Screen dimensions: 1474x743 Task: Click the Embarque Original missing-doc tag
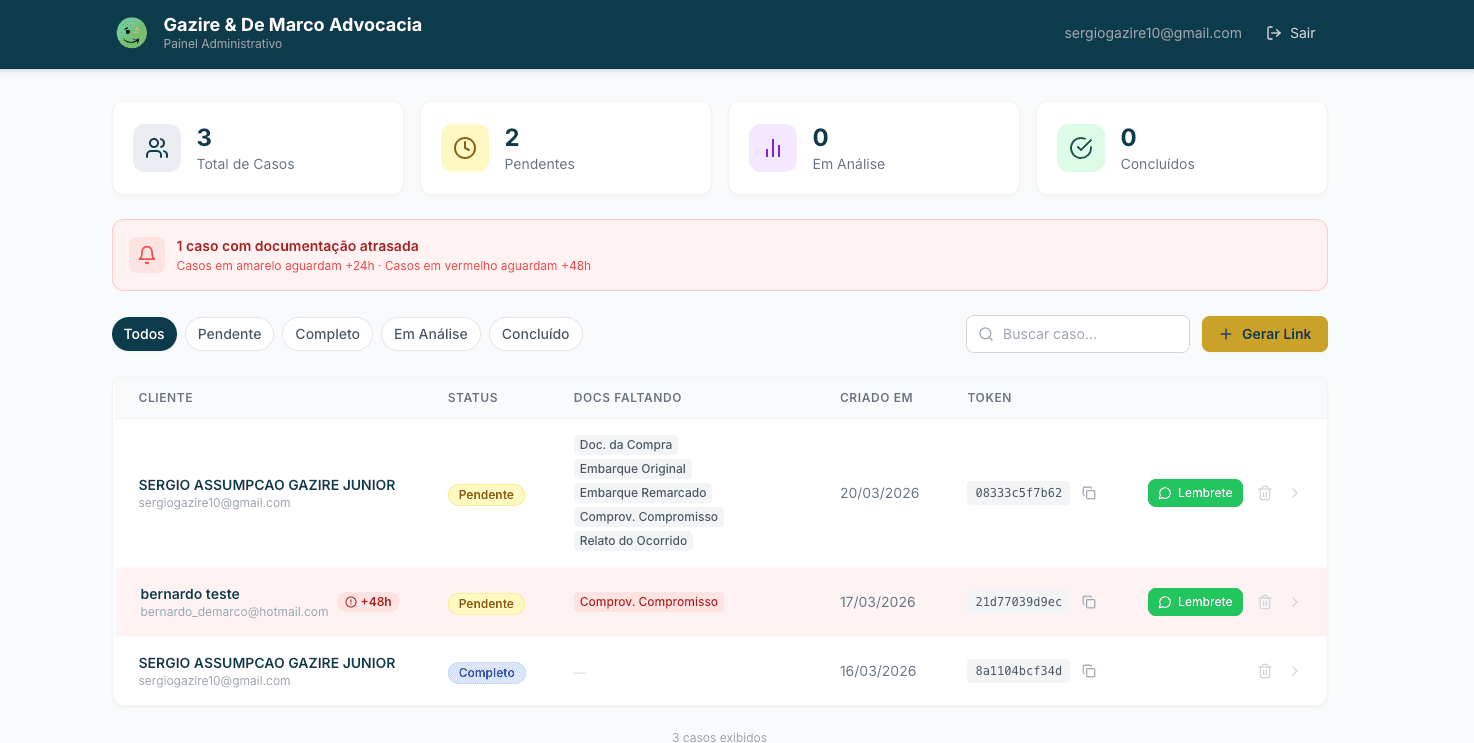click(x=633, y=469)
